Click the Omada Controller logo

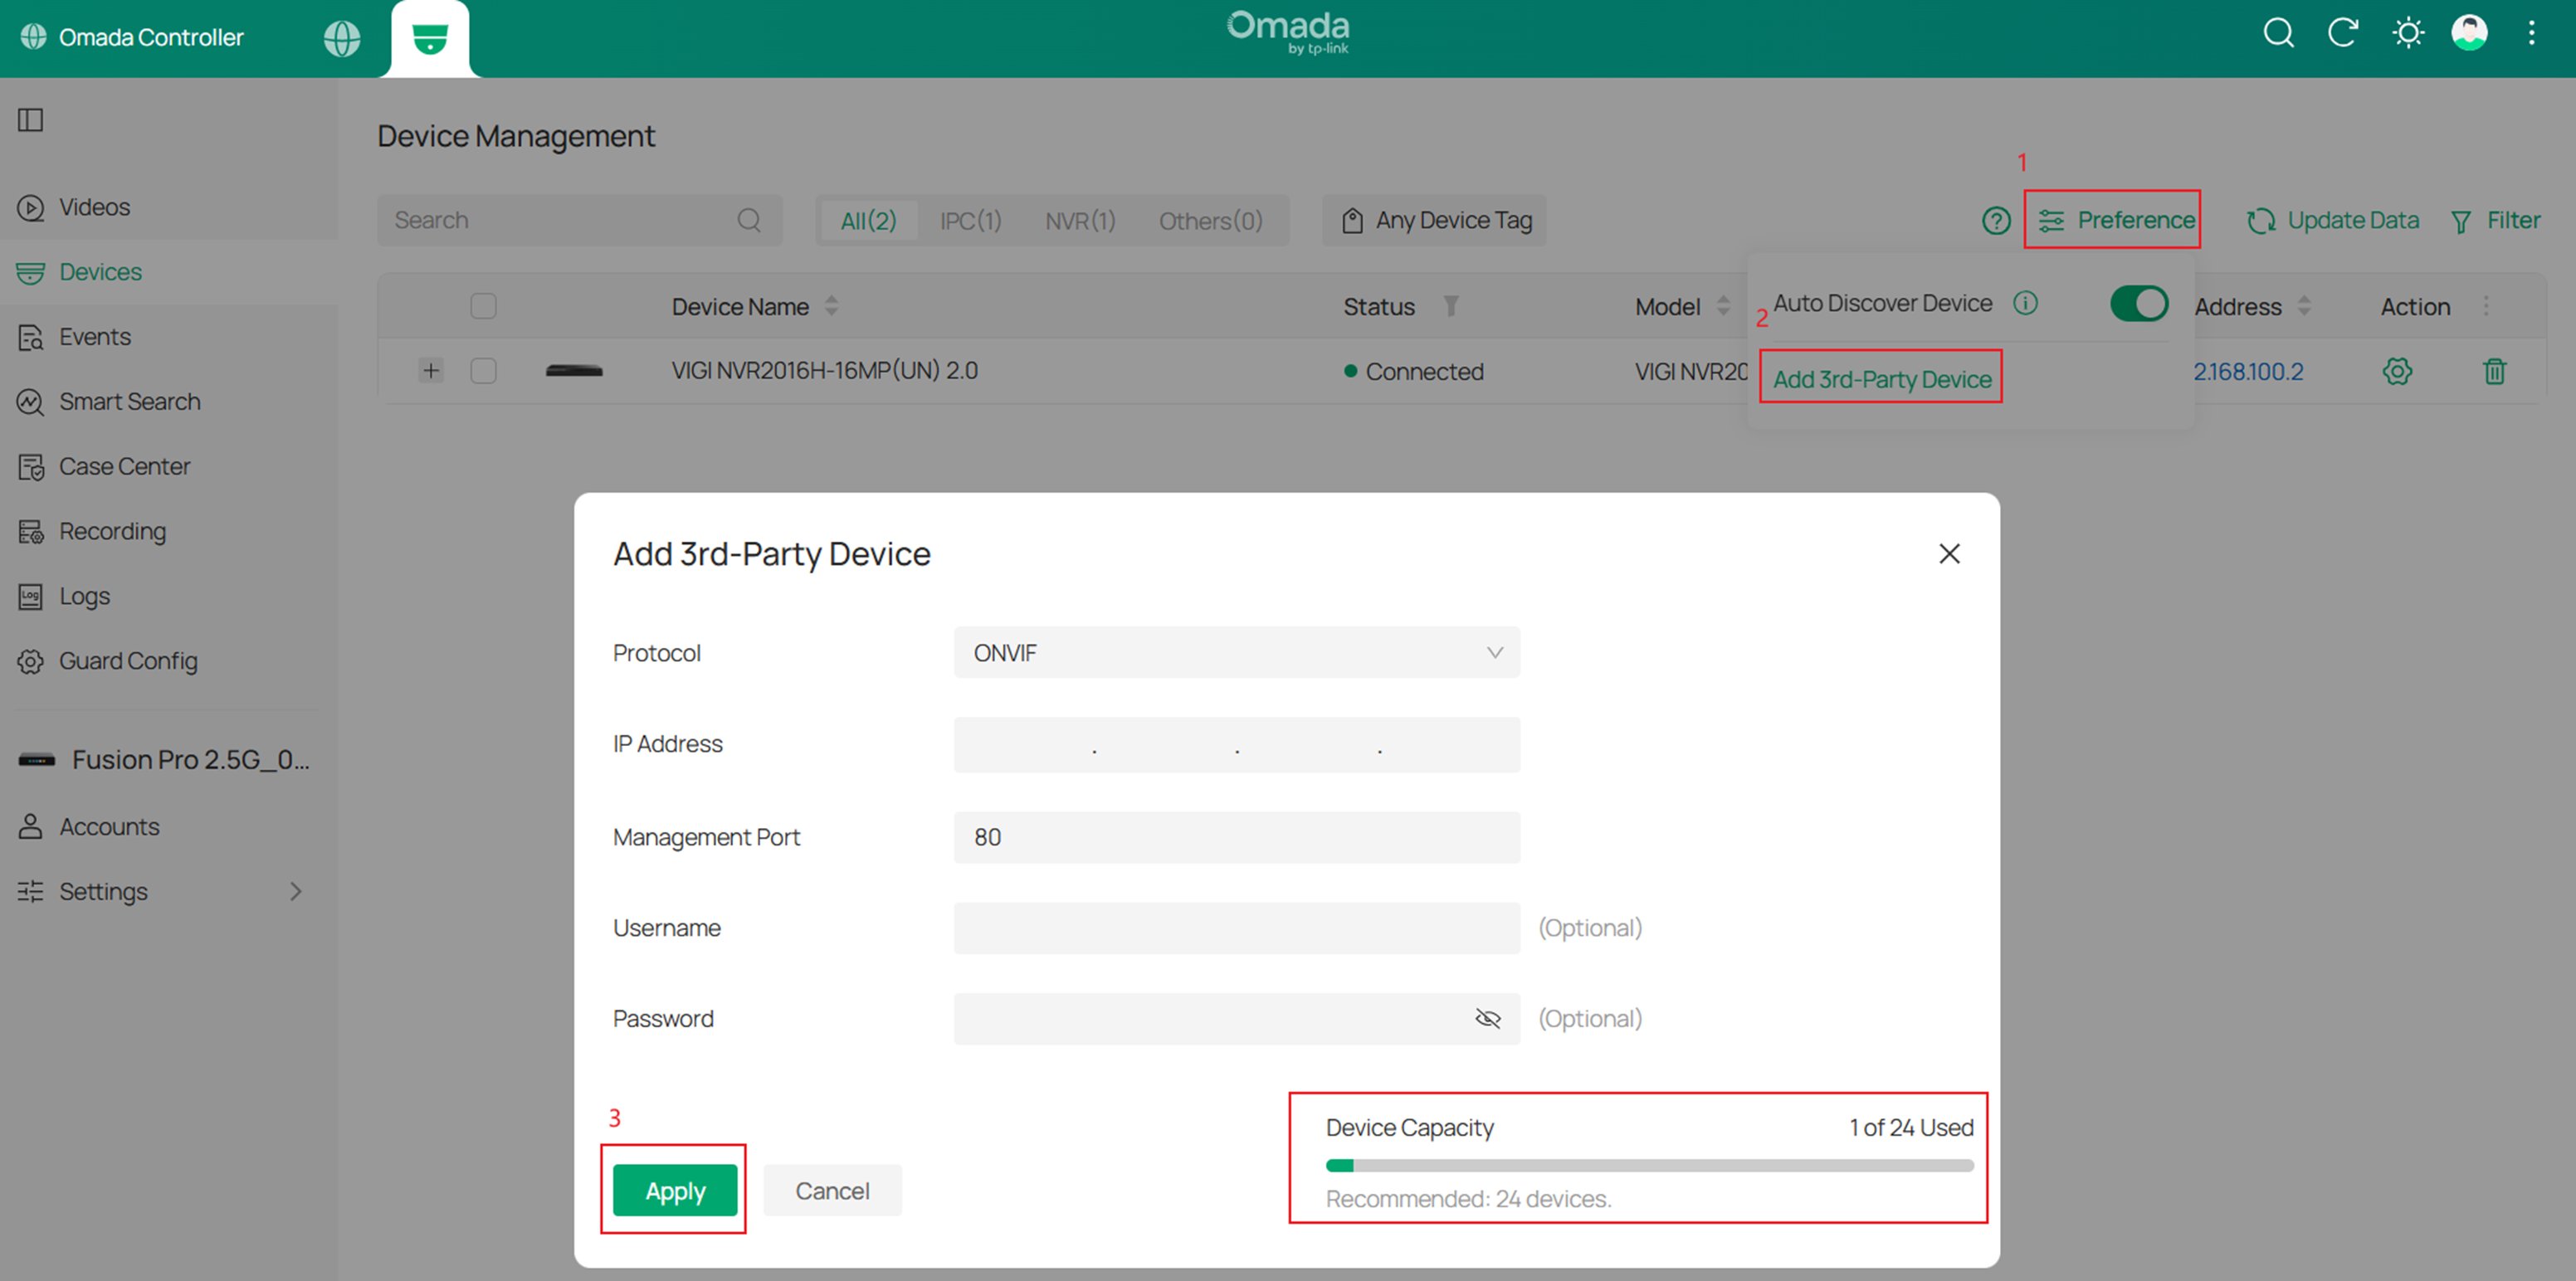pyautogui.click(x=131, y=37)
